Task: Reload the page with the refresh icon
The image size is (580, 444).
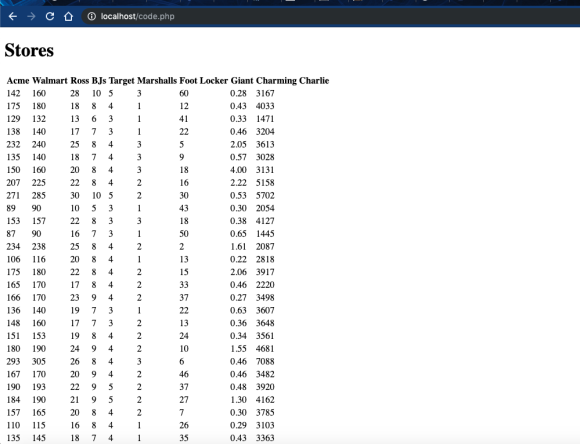Action: click(x=50, y=16)
